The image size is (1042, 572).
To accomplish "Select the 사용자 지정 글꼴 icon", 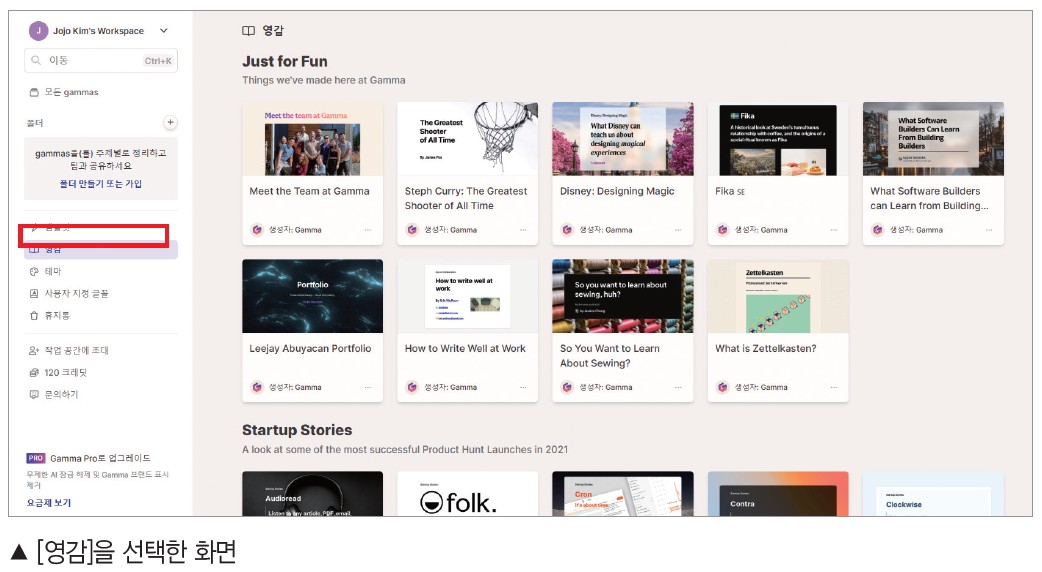I will tap(35, 293).
